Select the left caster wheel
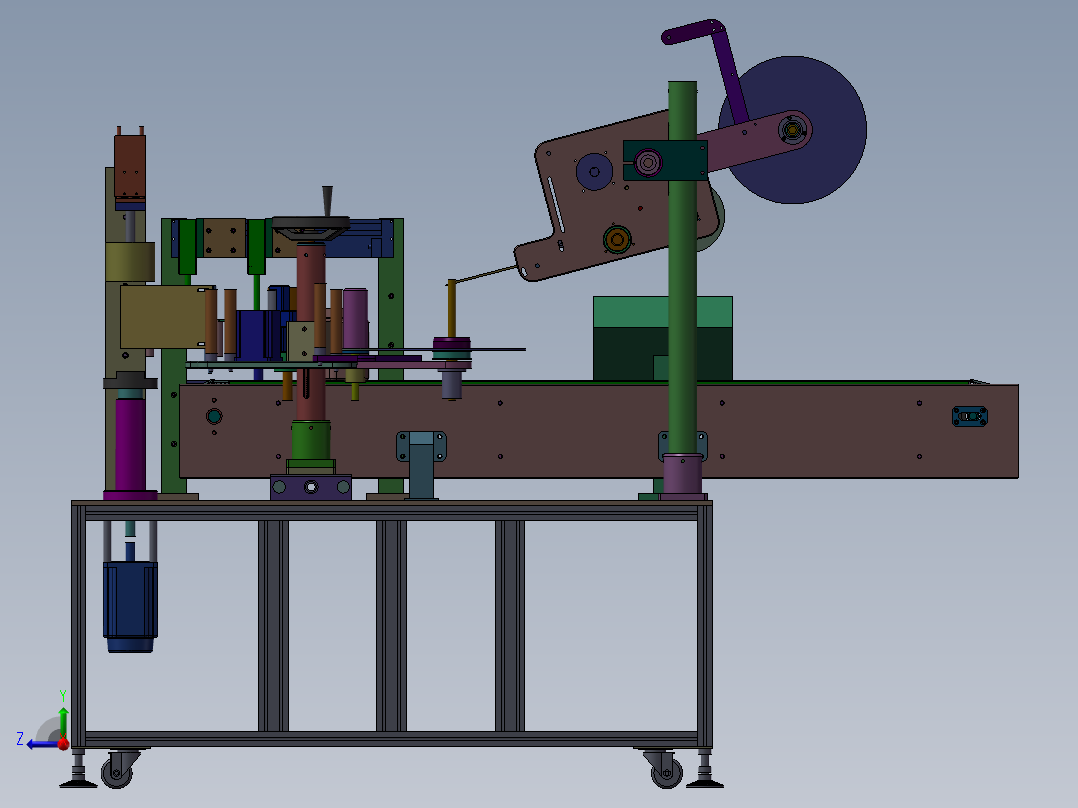The image size is (1078, 808). coord(117,773)
